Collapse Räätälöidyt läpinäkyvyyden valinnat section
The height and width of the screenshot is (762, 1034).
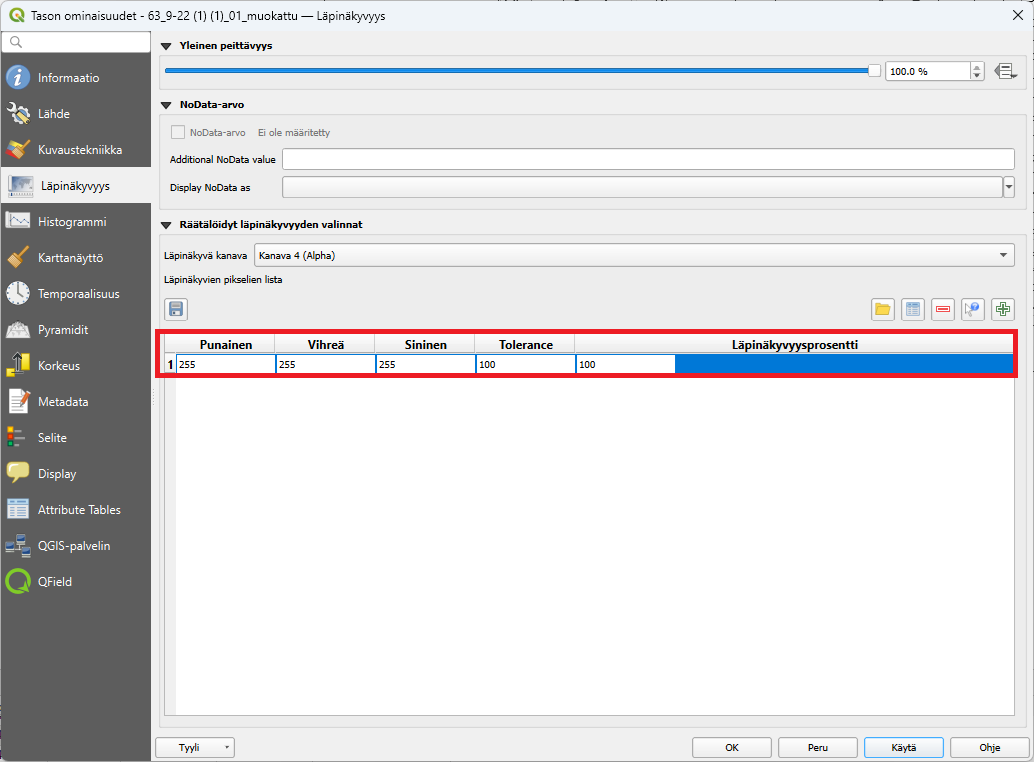click(166, 225)
